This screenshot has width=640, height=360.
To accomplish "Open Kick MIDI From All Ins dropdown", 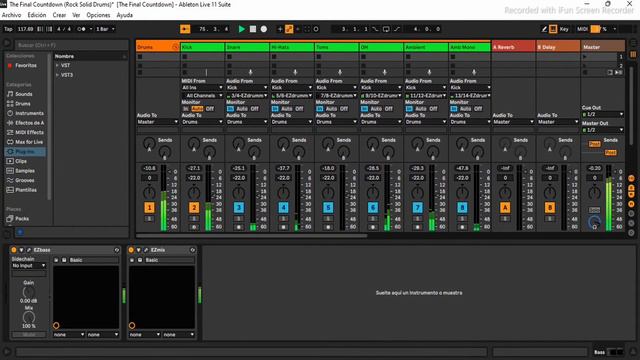I will coord(202,87).
